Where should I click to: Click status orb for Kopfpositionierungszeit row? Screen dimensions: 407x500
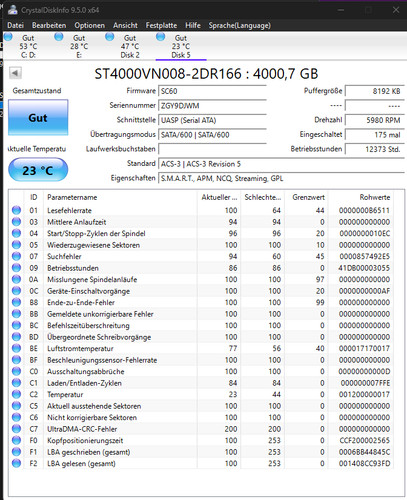(x=16, y=440)
